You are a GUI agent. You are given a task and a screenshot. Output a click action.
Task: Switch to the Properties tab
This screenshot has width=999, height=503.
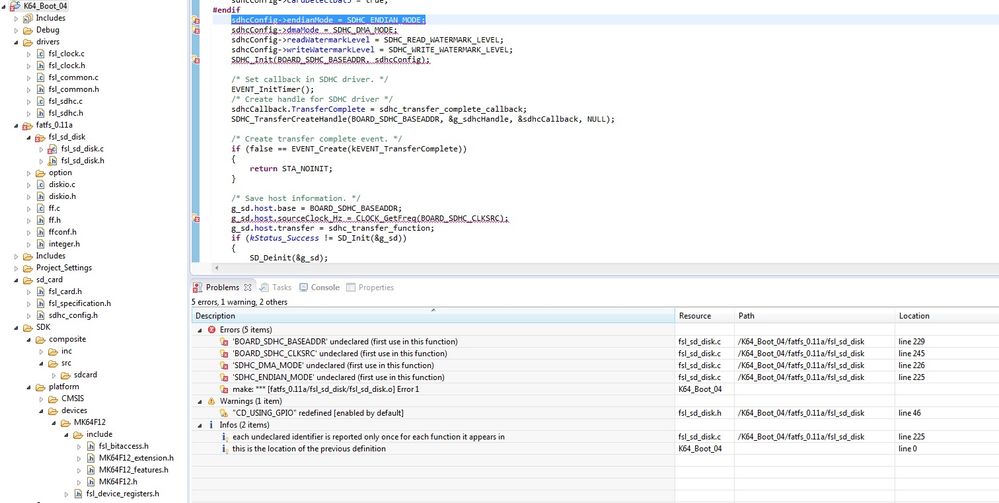click(370, 288)
